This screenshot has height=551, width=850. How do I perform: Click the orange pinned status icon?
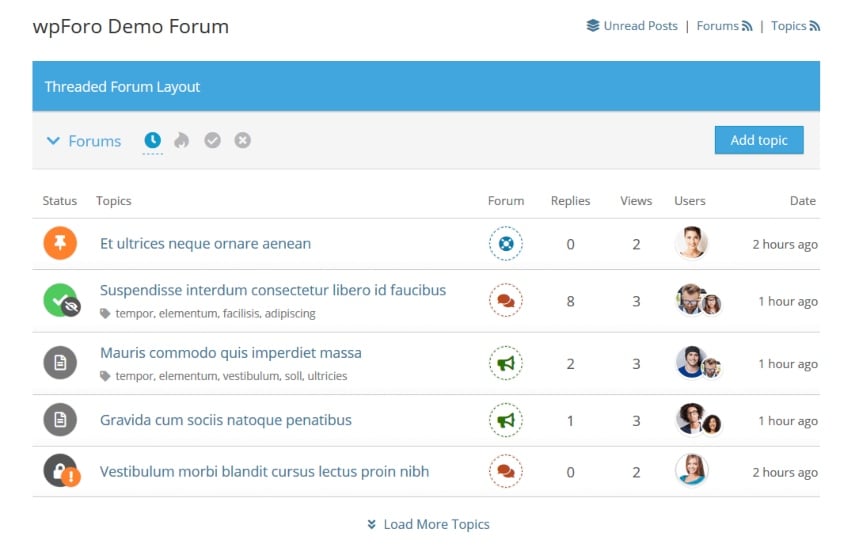60,243
